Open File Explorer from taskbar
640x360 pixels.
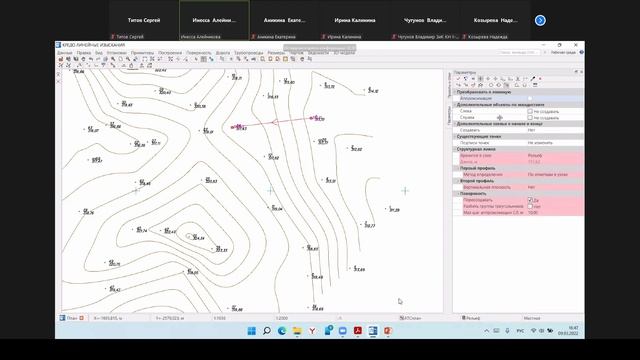[x=297, y=331]
